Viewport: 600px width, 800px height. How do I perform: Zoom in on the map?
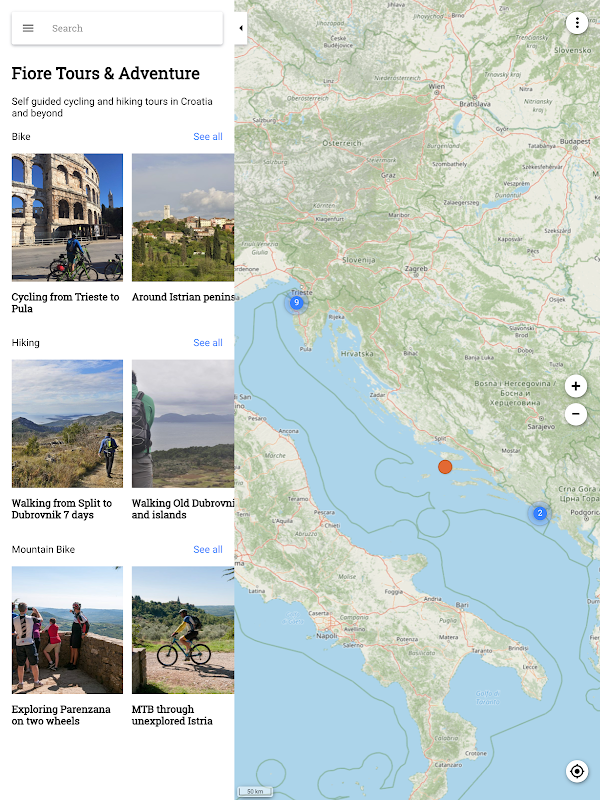tap(576, 386)
